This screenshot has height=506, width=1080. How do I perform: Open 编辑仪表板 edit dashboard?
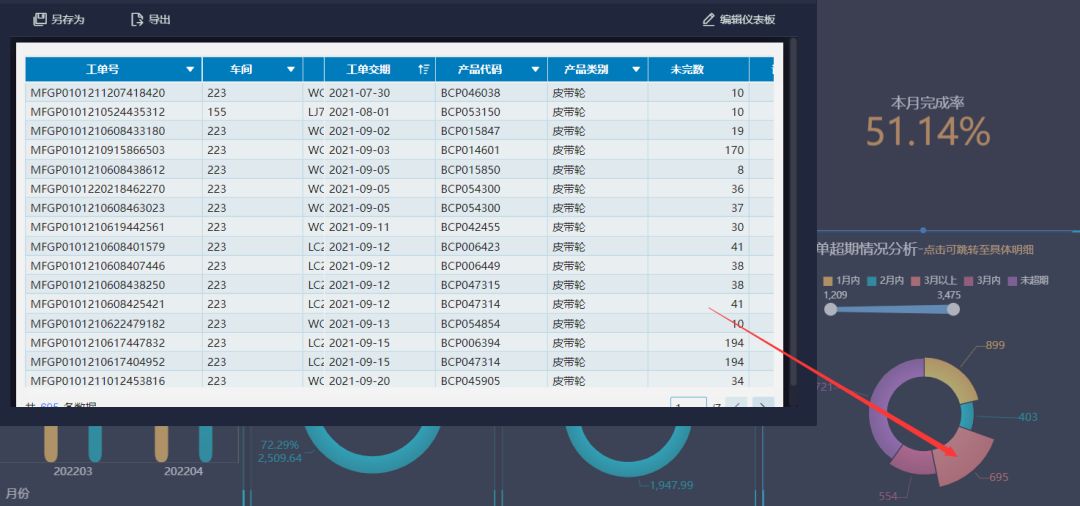coord(739,19)
